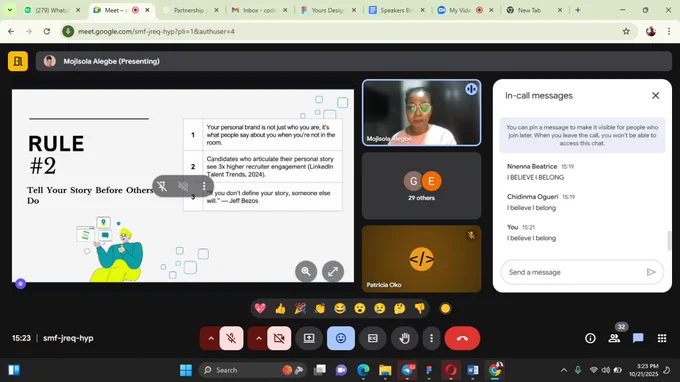Image resolution: width=680 pixels, height=382 pixels.
Task: Unpin the presentation tile
Action: [162, 186]
